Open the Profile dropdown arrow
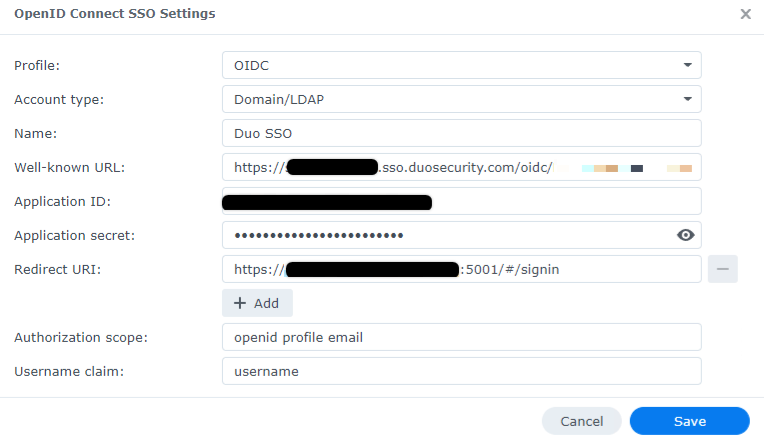 point(688,65)
